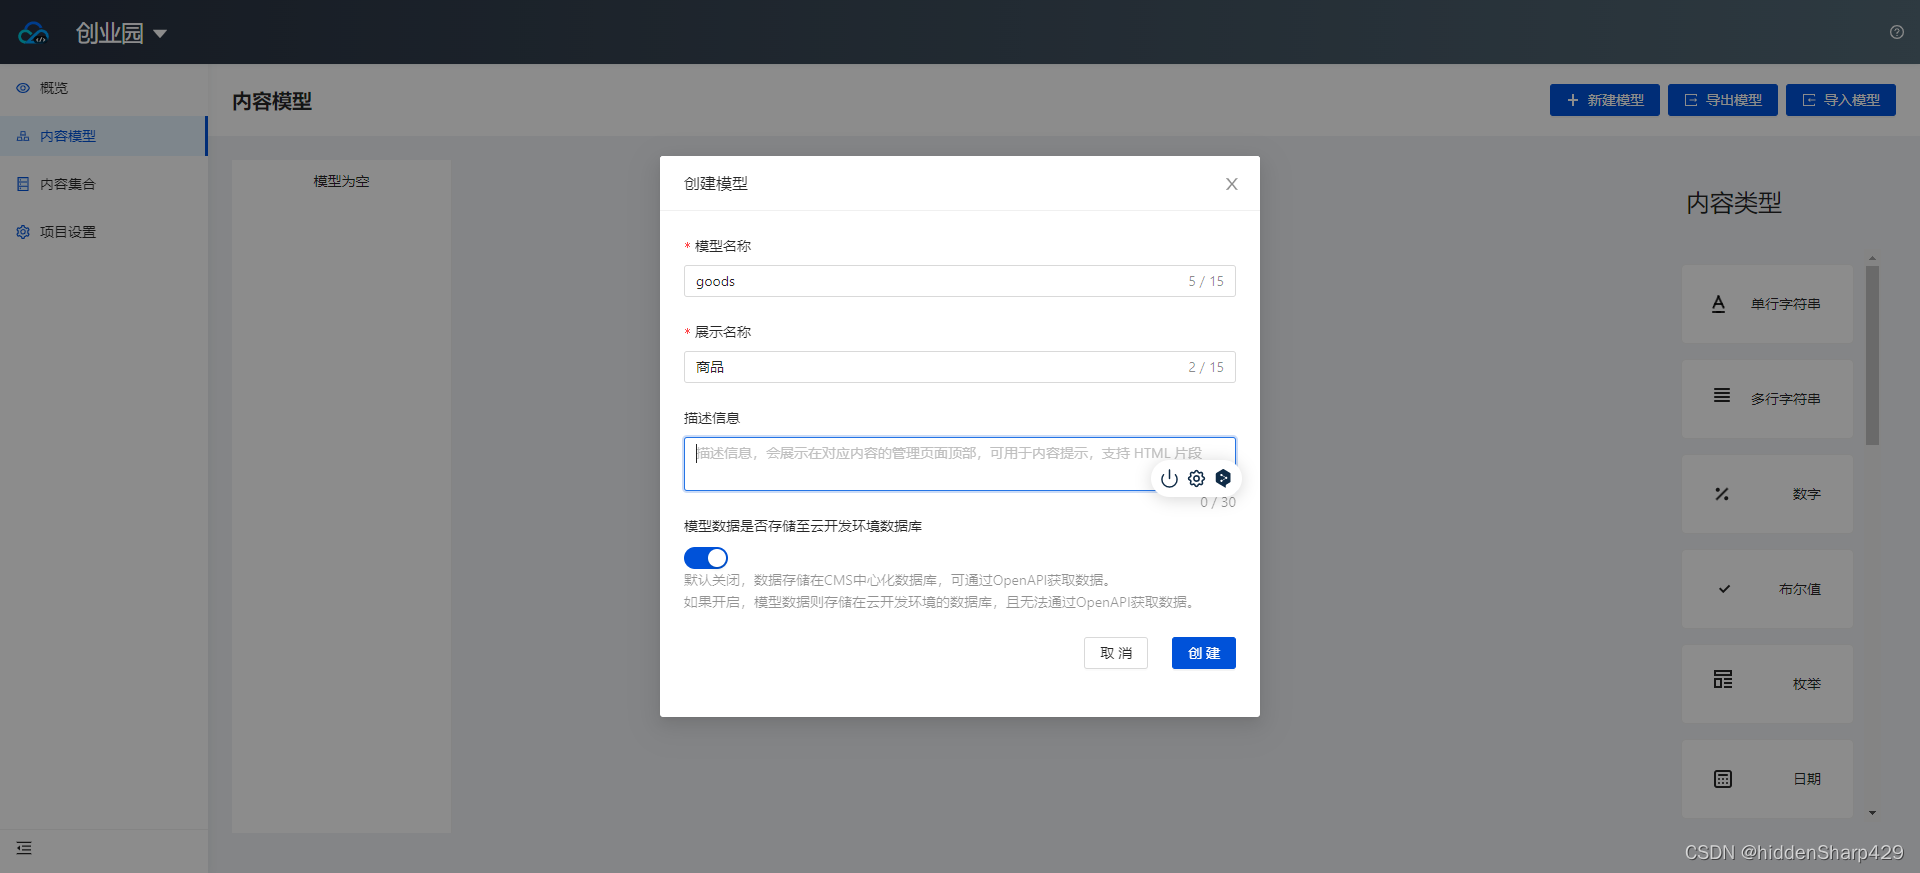The width and height of the screenshot is (1920, 873).
Task: Click the help question mark icon
Action: (1896, 32)
